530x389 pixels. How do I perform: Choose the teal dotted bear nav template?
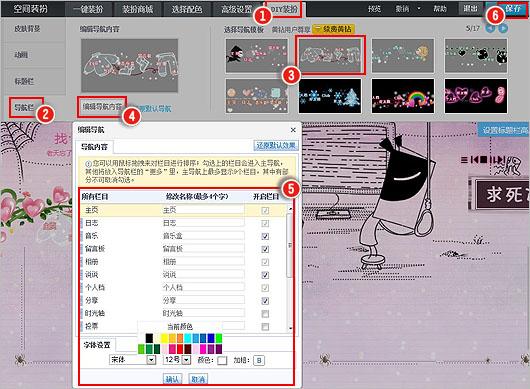(403, 55)
